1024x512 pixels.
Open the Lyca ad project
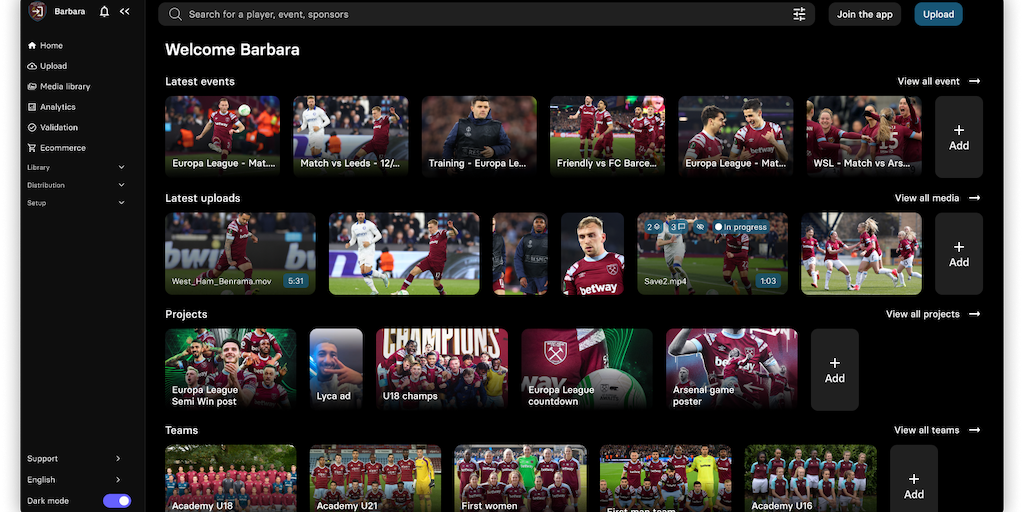click(x=336, y=370)
